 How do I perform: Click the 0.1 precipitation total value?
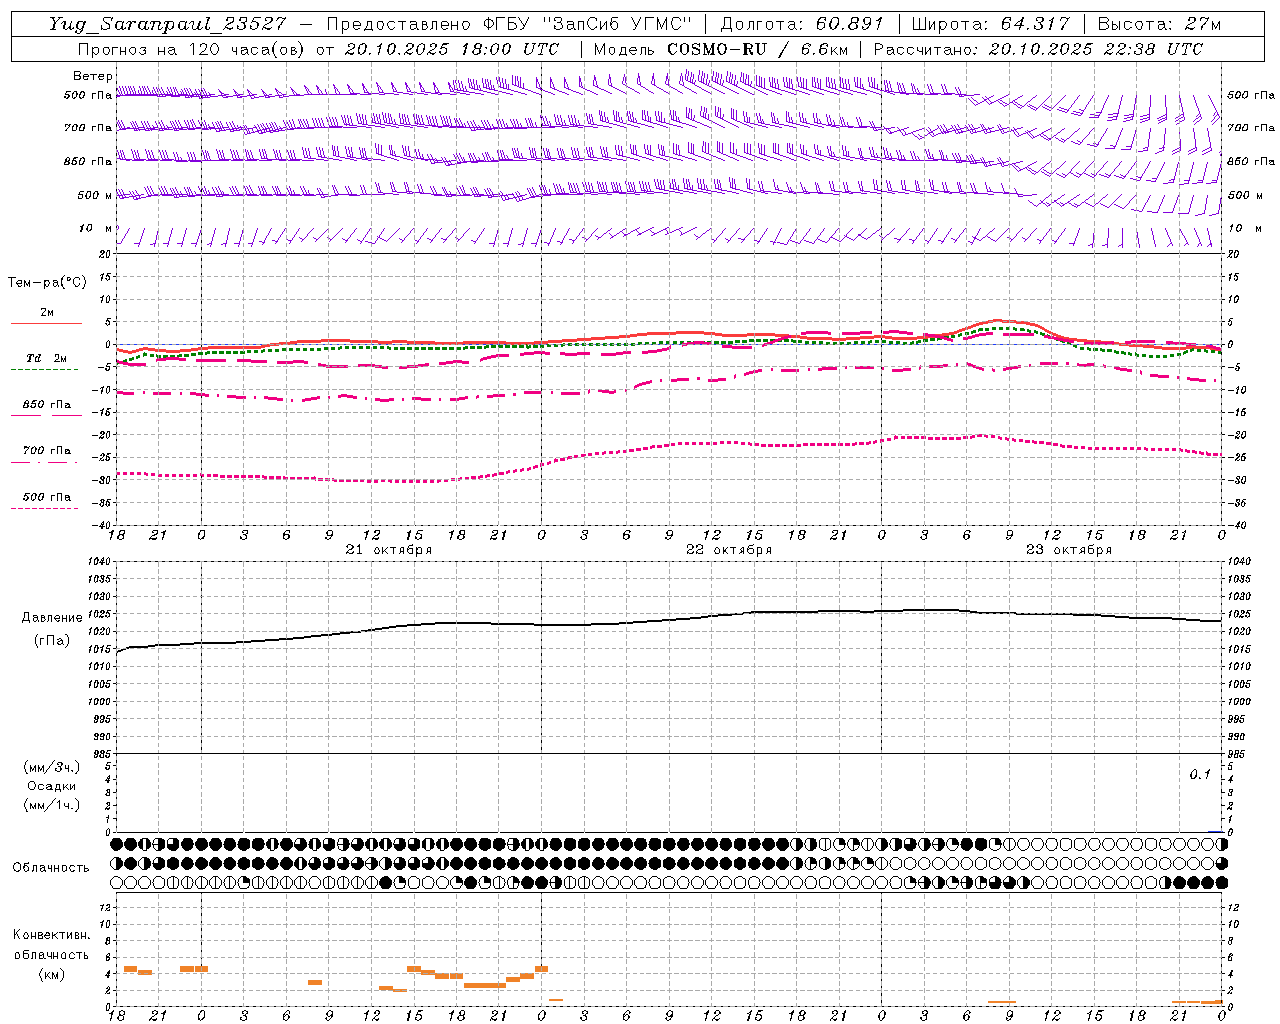coord(1200,774)
